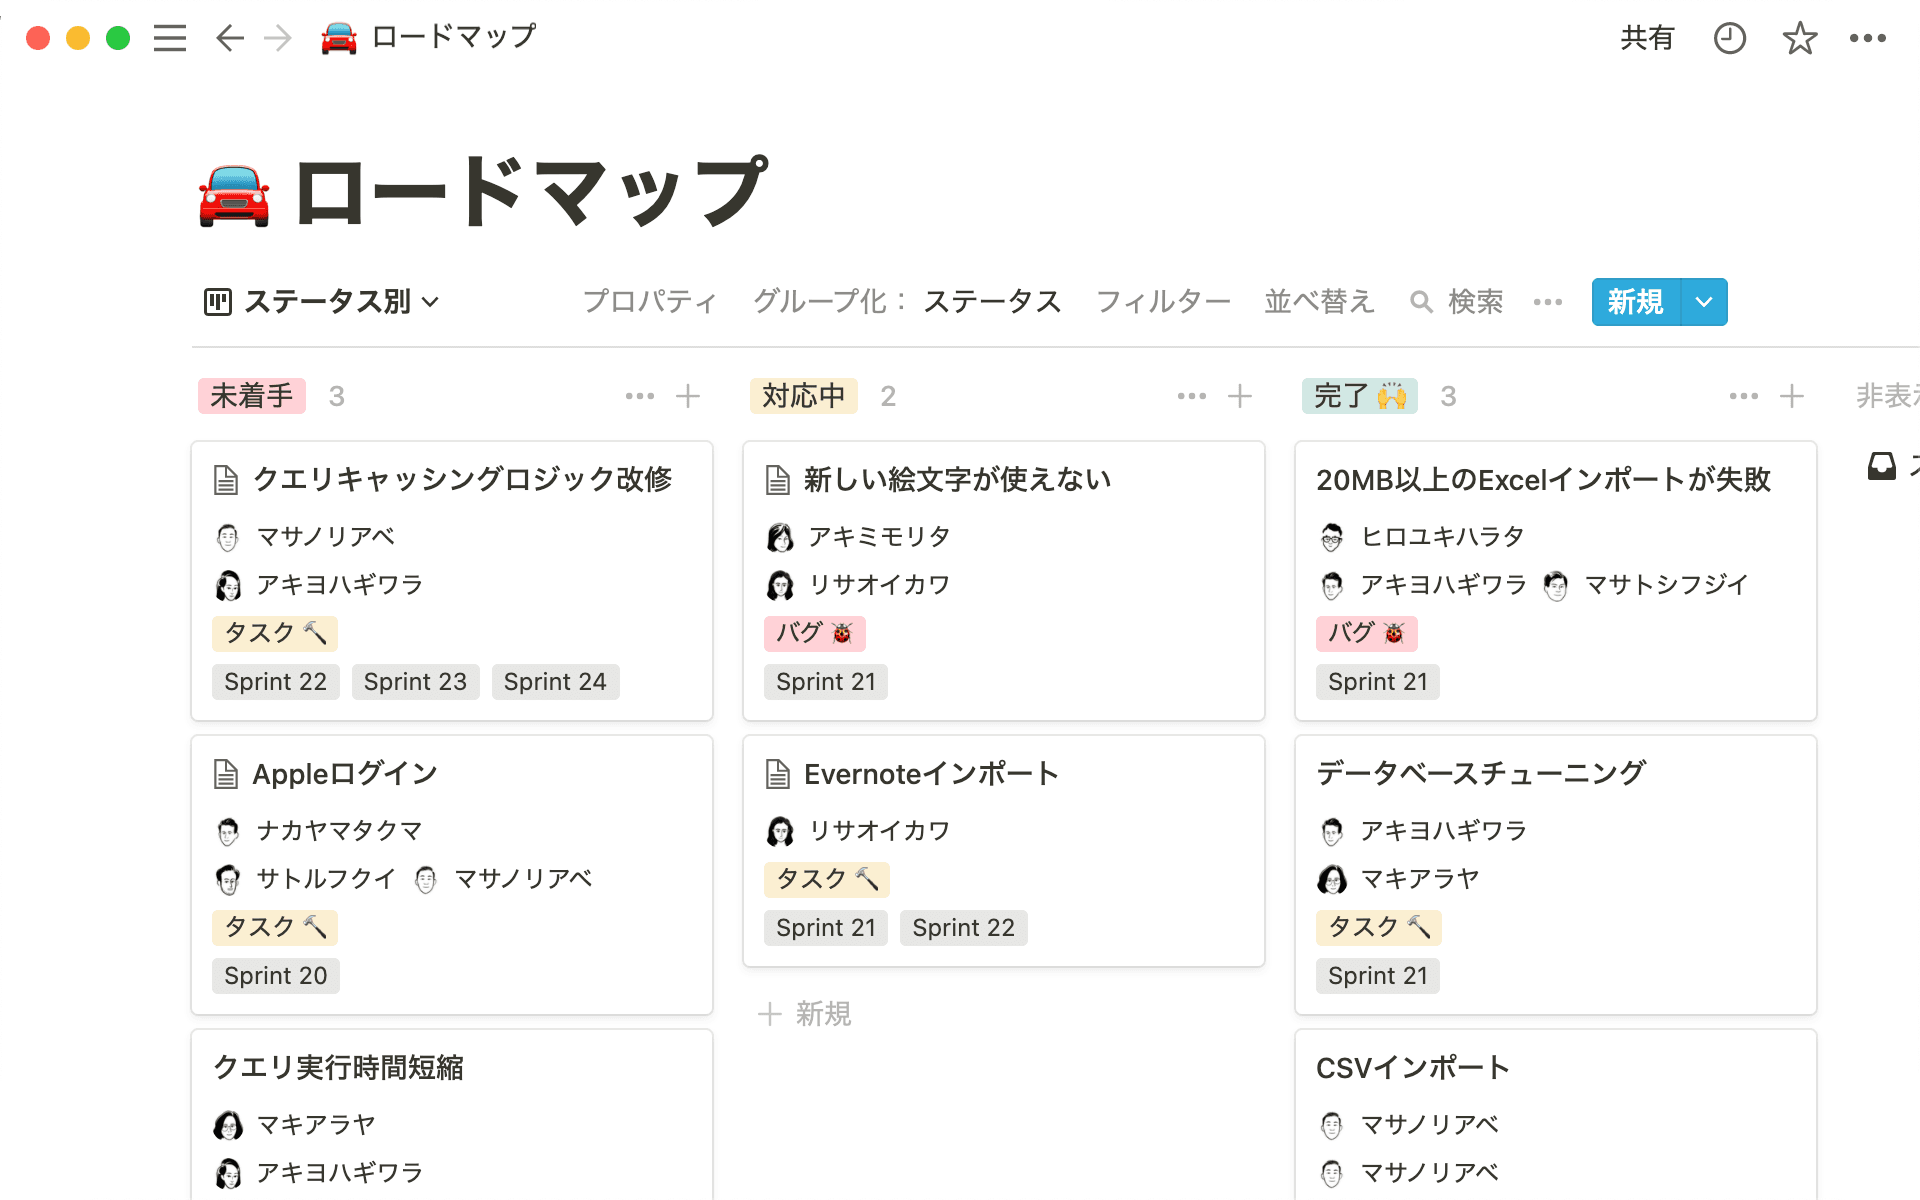Click the pink 未着手 status label
The image size is (1920, 1200).
pos(252,396)
